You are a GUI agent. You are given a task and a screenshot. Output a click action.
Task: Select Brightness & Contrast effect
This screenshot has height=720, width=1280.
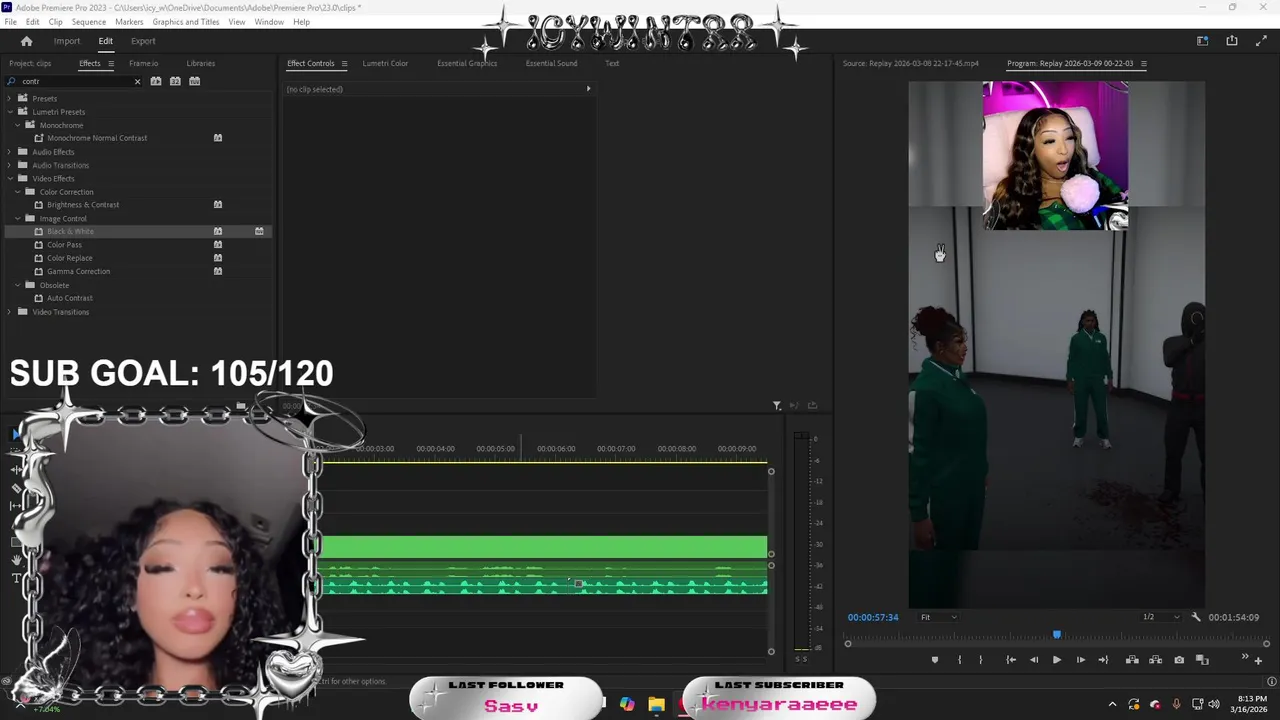tap(83, 205)
